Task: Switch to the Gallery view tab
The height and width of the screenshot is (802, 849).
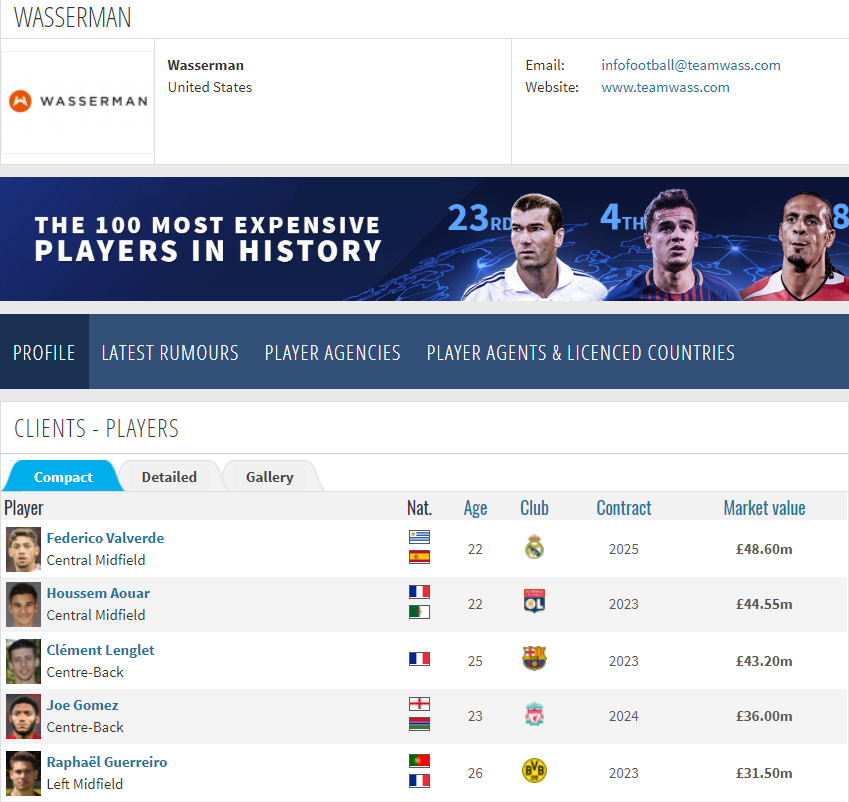Action: pyautogui.click(x=270, y=477)
